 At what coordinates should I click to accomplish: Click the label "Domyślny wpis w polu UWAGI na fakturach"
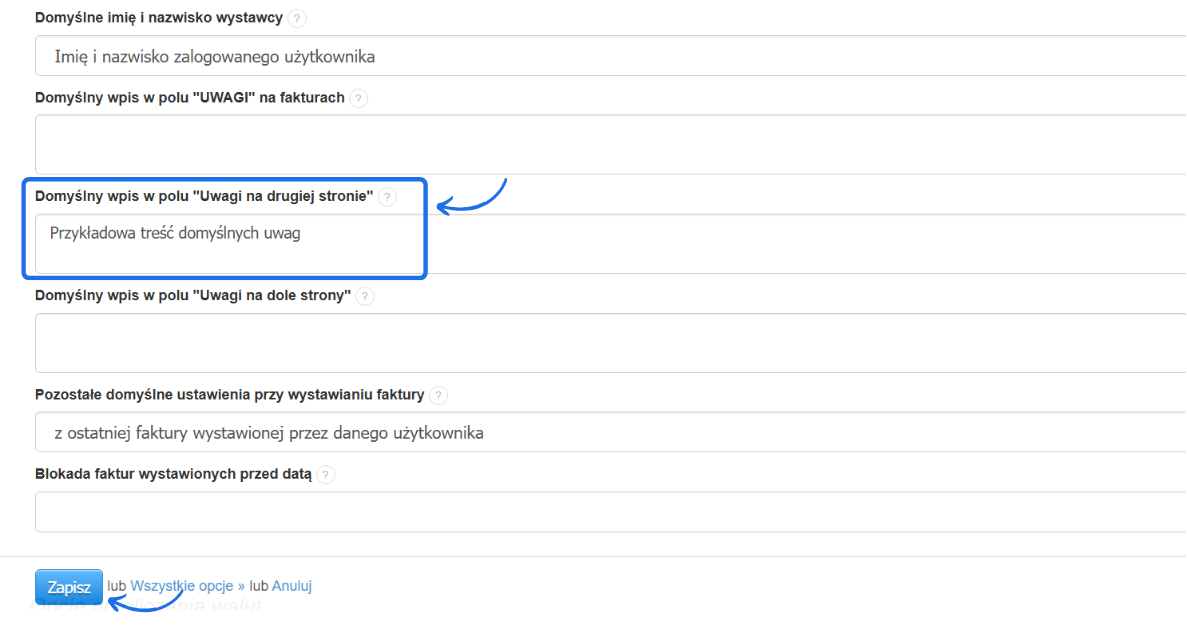[190, 98]
